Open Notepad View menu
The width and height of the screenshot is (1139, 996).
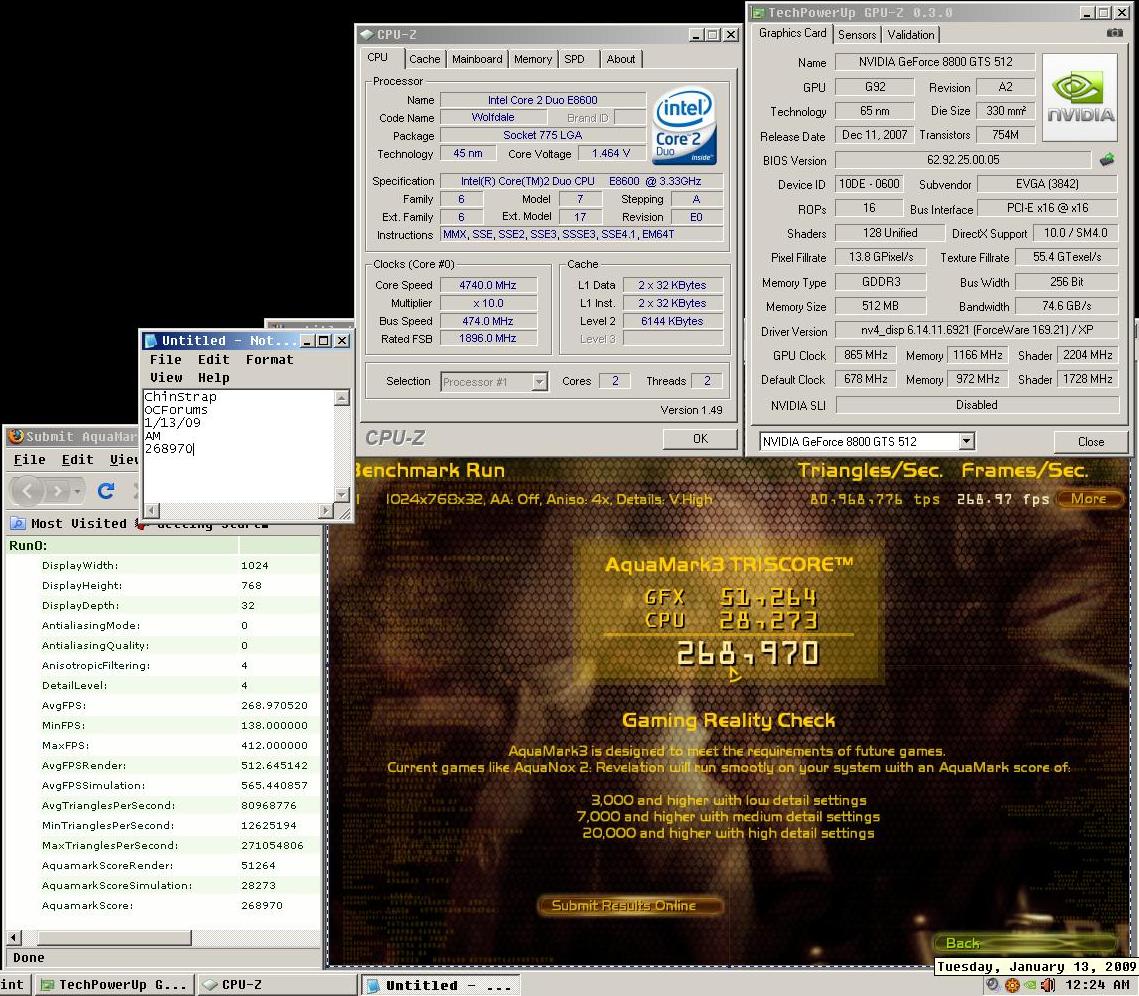[166, 378]
